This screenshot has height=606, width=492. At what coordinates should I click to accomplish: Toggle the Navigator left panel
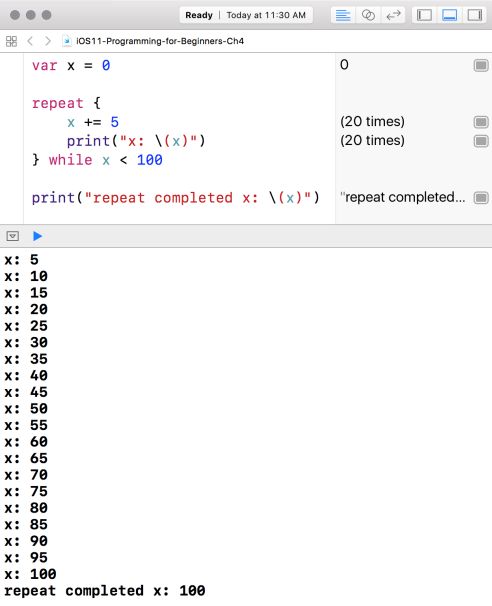424,15
